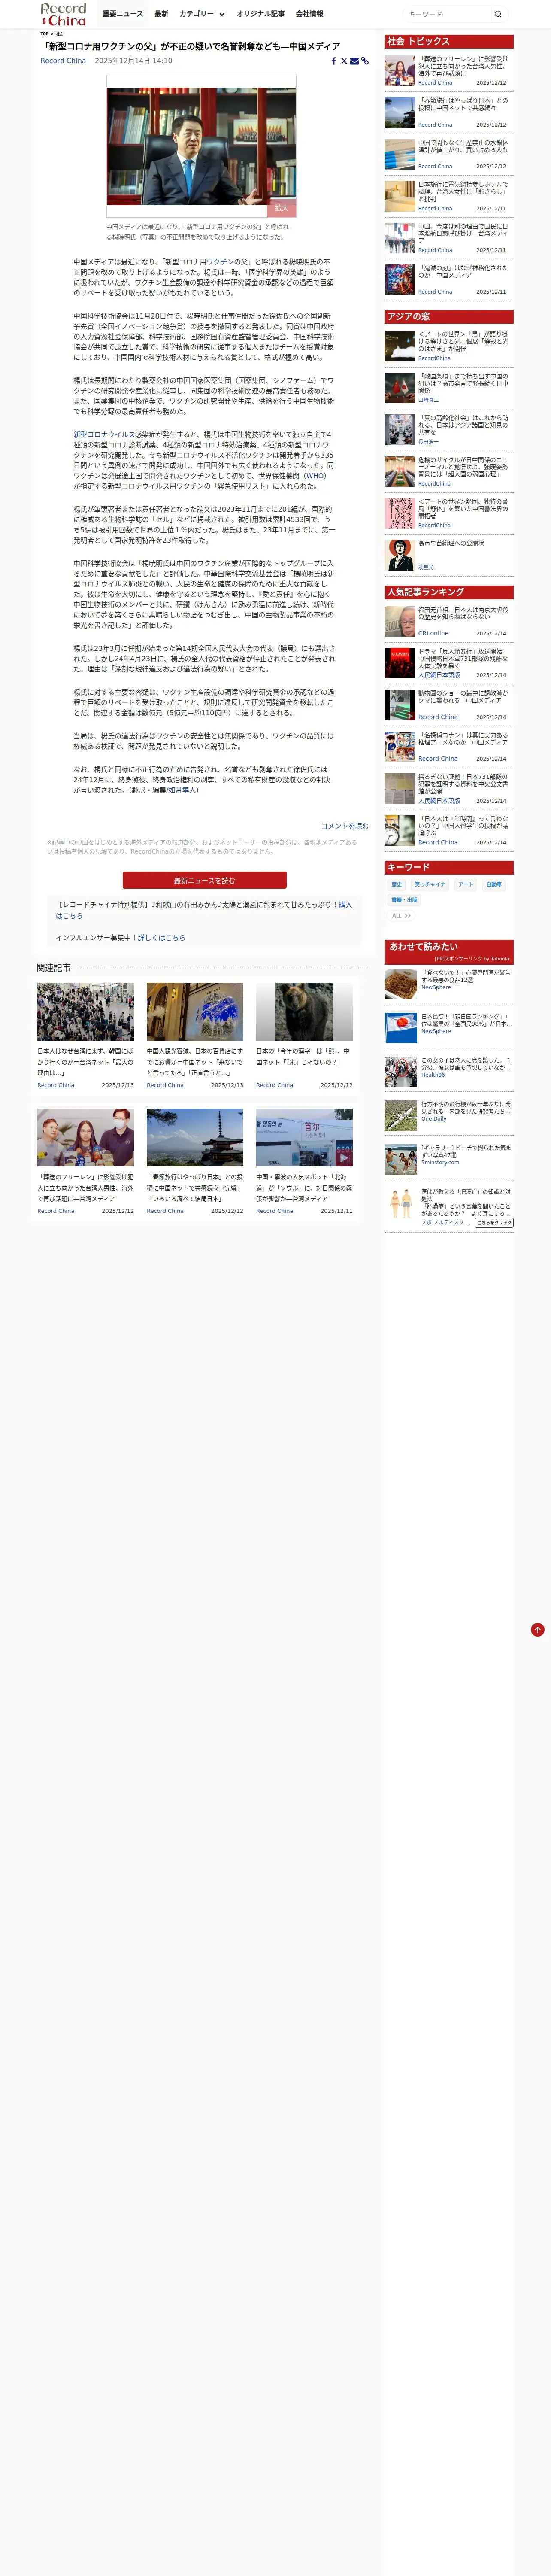Copy the article link icon
The image size is (551, 2576).
pyautogui.click(x=365, y=61)
